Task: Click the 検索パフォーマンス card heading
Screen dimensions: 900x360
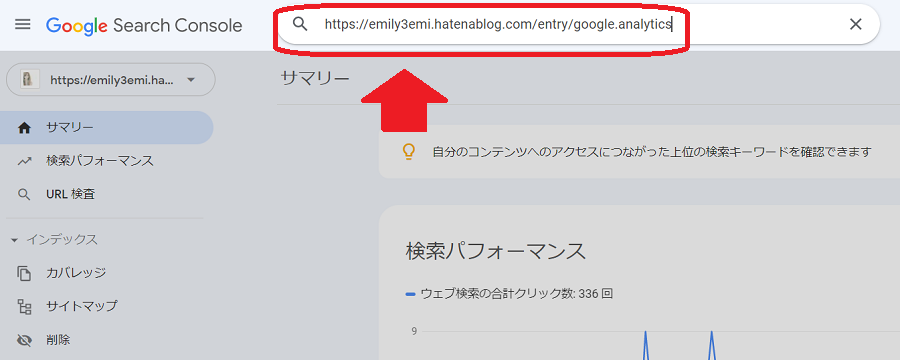Action: pos(496,251)
